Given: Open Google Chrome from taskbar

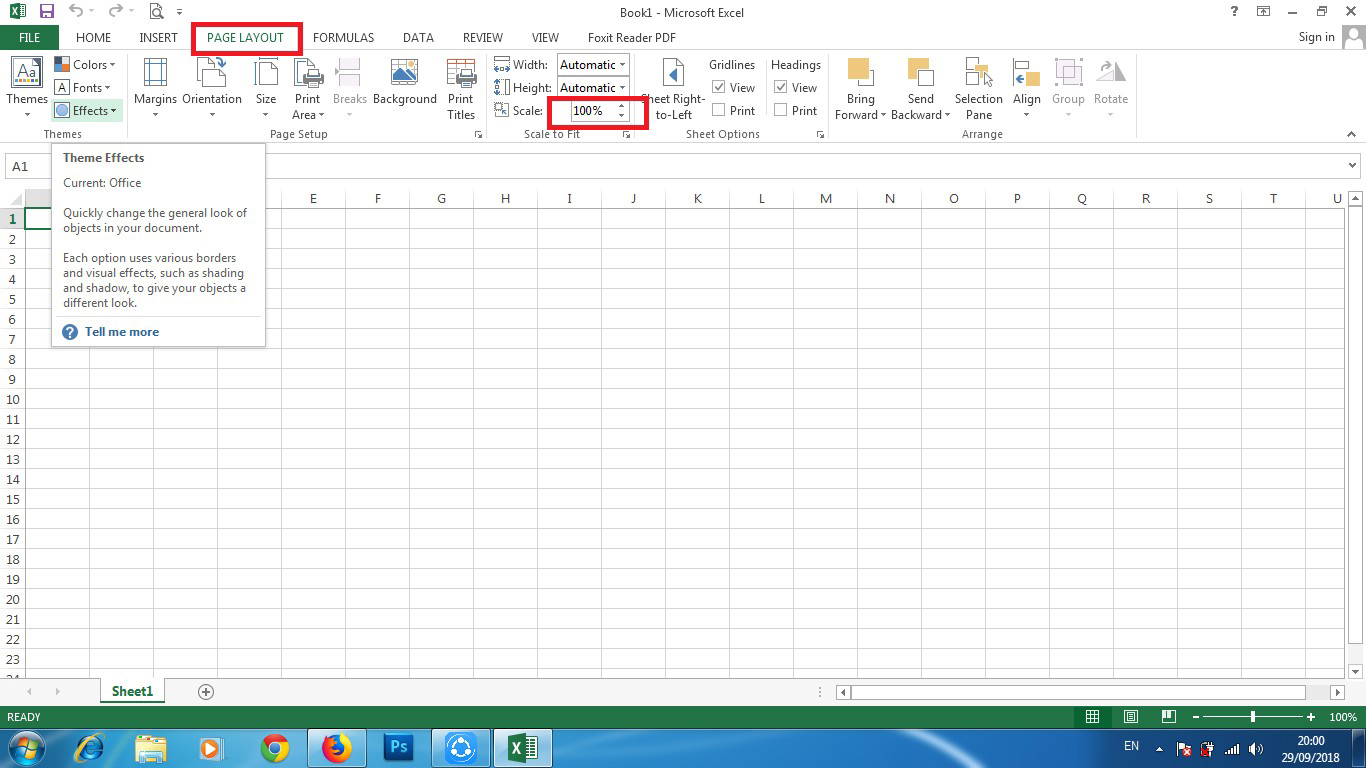Looking at the screenshot, I should [x=275, y=748].
